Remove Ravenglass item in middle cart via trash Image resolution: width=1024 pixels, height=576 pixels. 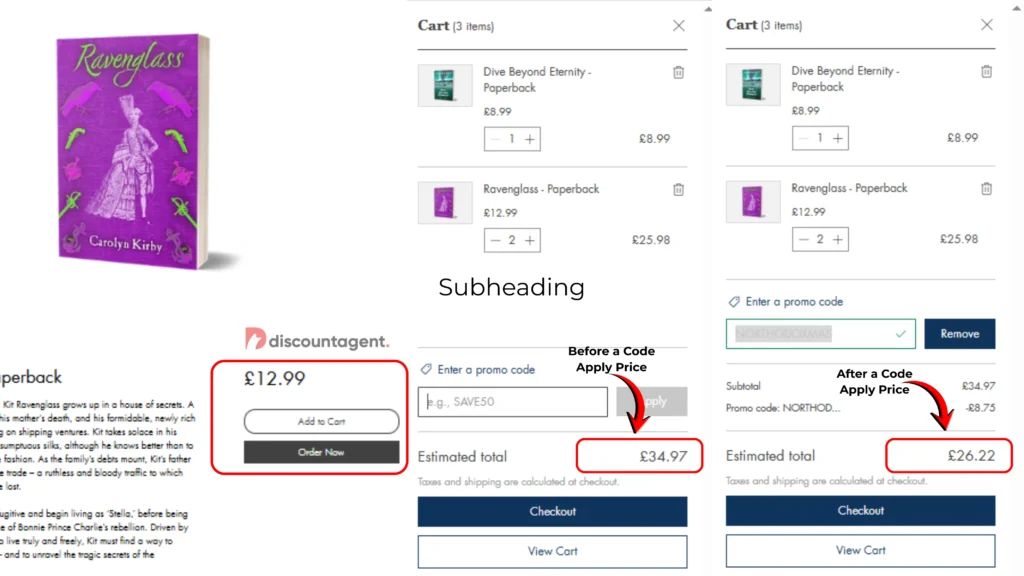pyautogui.click(x=678, y=190)
